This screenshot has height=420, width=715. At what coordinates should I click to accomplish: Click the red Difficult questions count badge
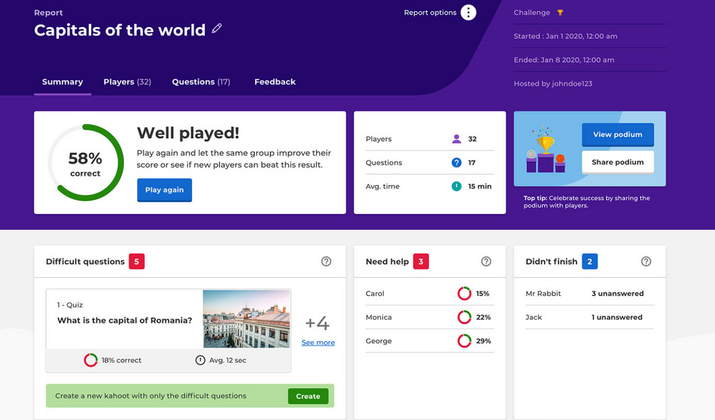click(x=137, y=261)
